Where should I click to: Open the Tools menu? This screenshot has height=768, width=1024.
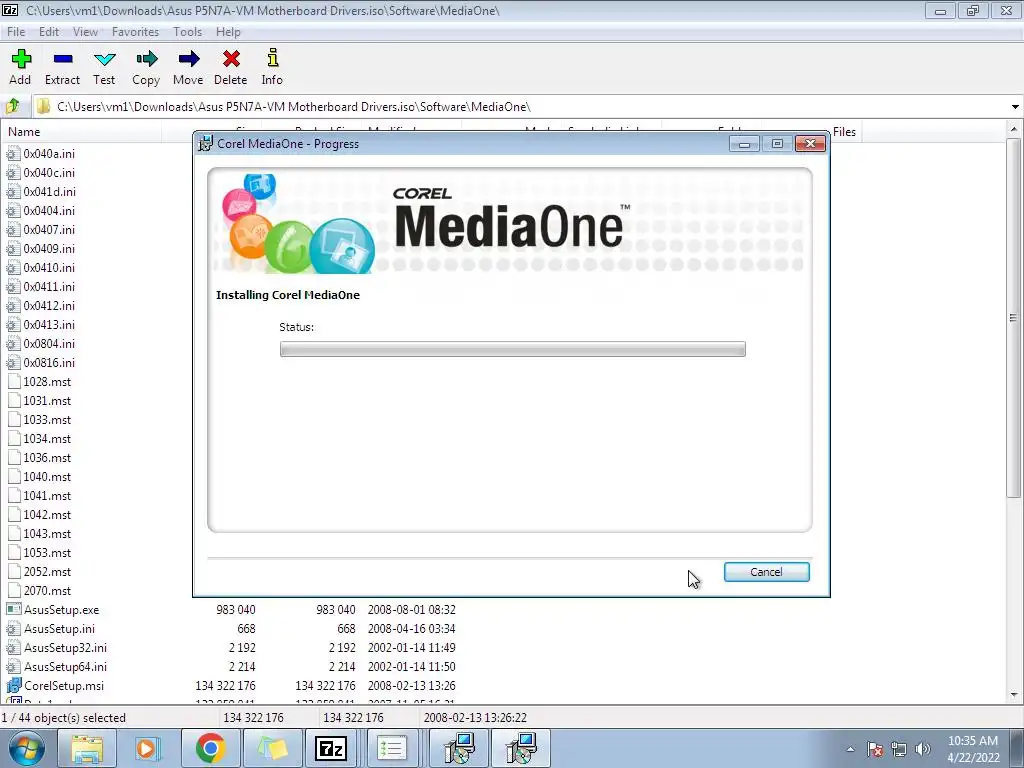click(187, 31)
